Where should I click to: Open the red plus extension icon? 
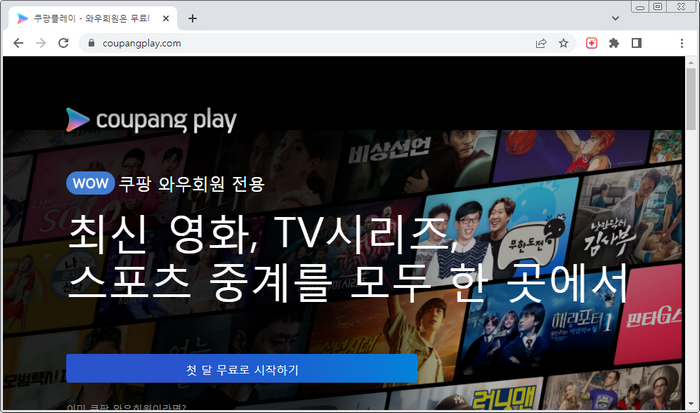pyautogui.click(x=592, y=43)
